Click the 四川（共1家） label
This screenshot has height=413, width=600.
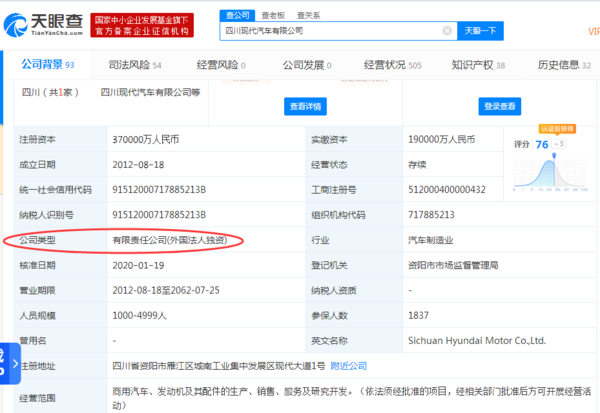50,92
